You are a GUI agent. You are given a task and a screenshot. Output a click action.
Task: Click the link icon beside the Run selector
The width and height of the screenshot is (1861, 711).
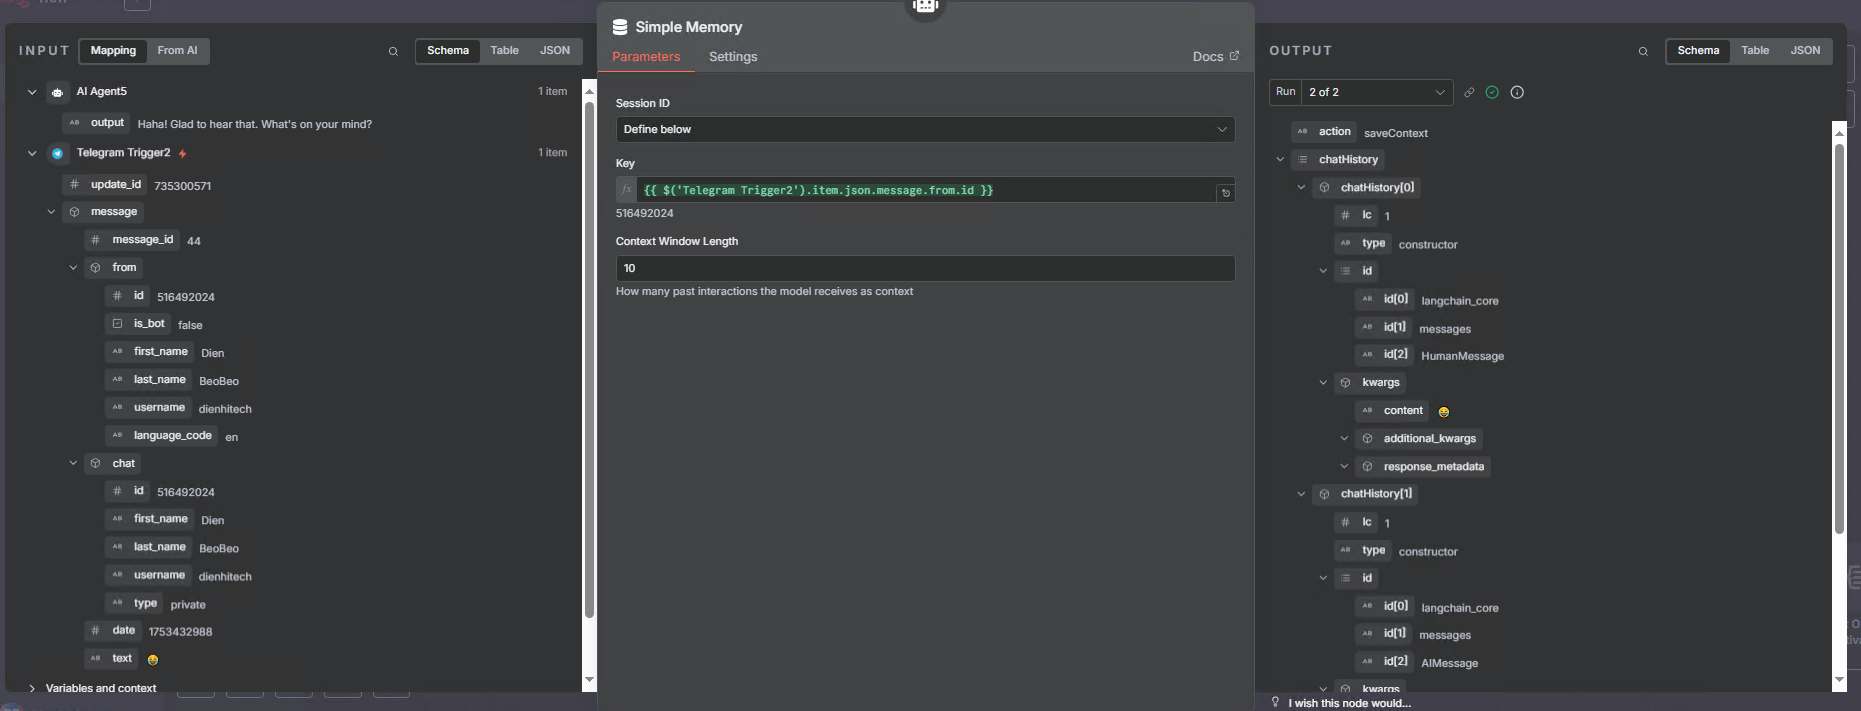[x=1469, y=92]
